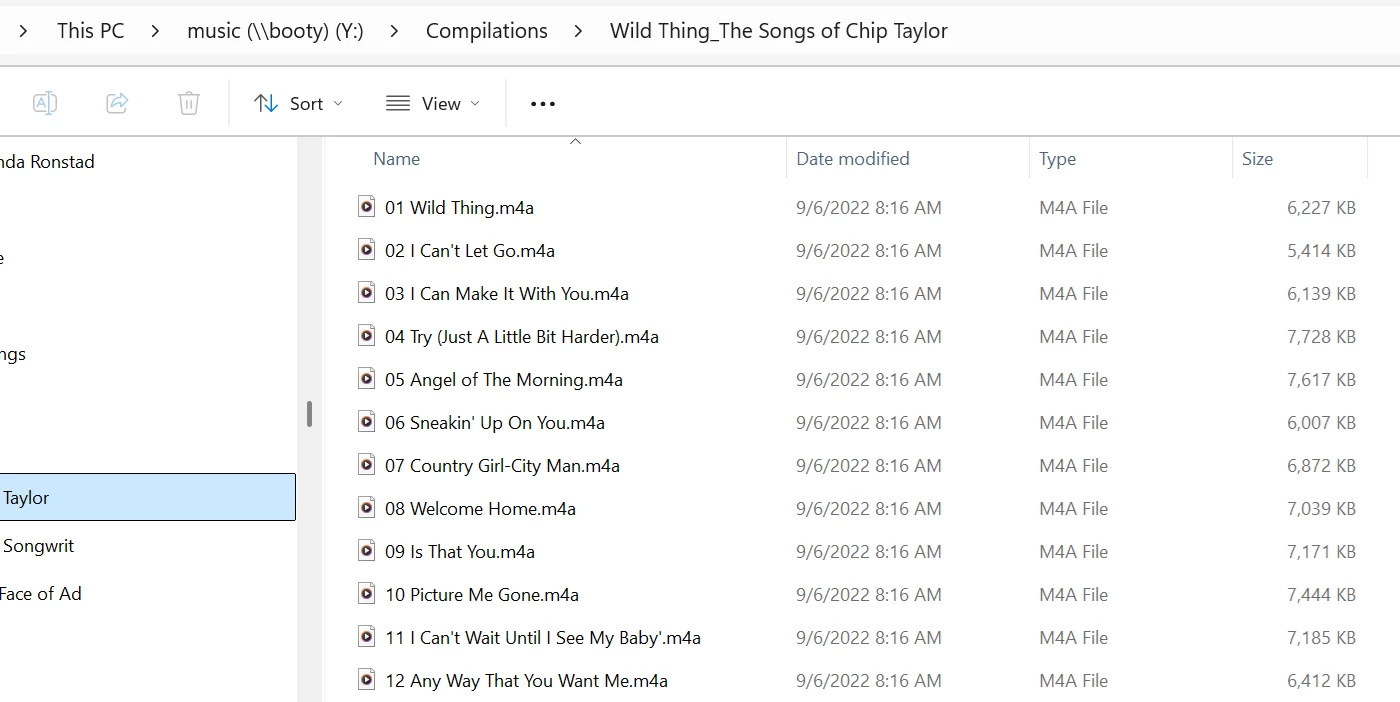
Task: Click the icon of 12 Any Way That You Want Me
Action: (x=367, y=680)
